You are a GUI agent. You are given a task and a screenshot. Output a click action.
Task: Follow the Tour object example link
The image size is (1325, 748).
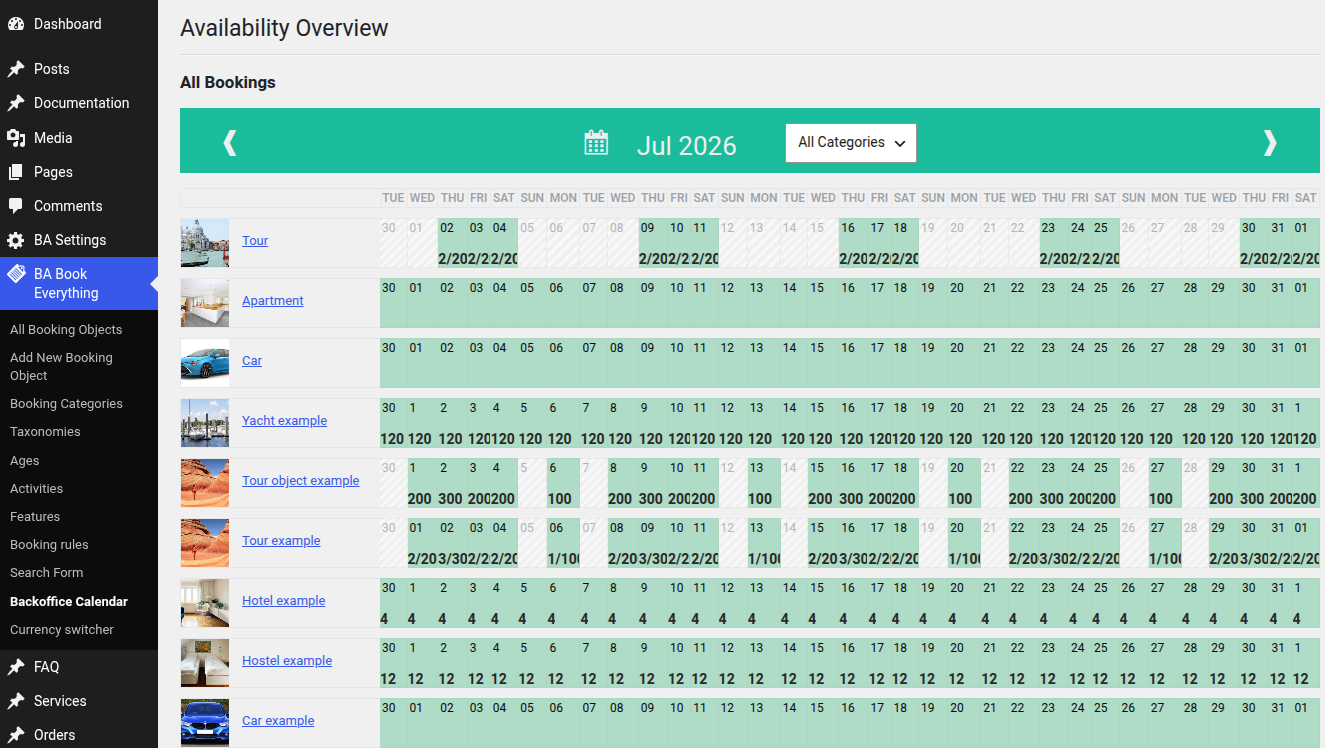pyautogui.click(x=300, y=481)
